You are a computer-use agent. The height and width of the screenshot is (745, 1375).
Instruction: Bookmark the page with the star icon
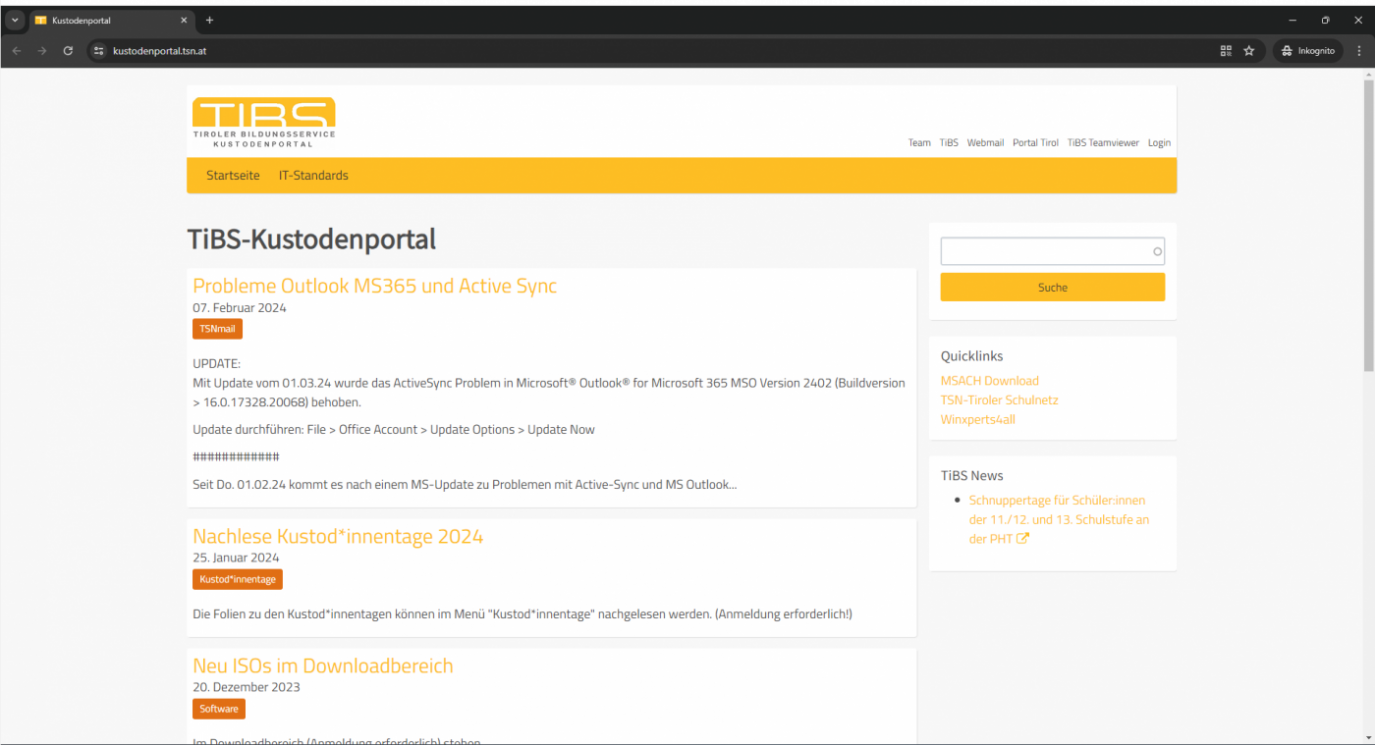pyautogui.click(x=1249, y=50)
